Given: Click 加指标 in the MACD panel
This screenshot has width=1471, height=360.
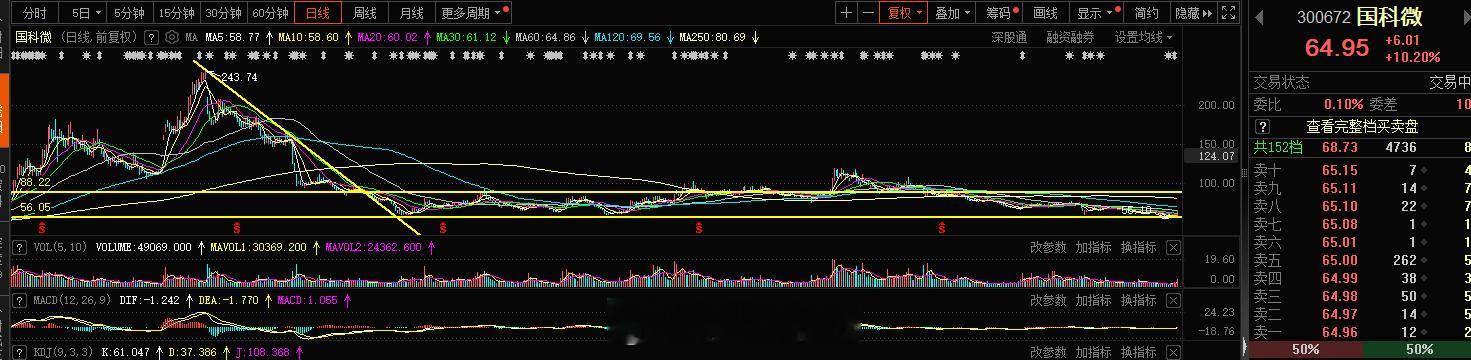Looking at the screenshot, I should coord(1094,300).
